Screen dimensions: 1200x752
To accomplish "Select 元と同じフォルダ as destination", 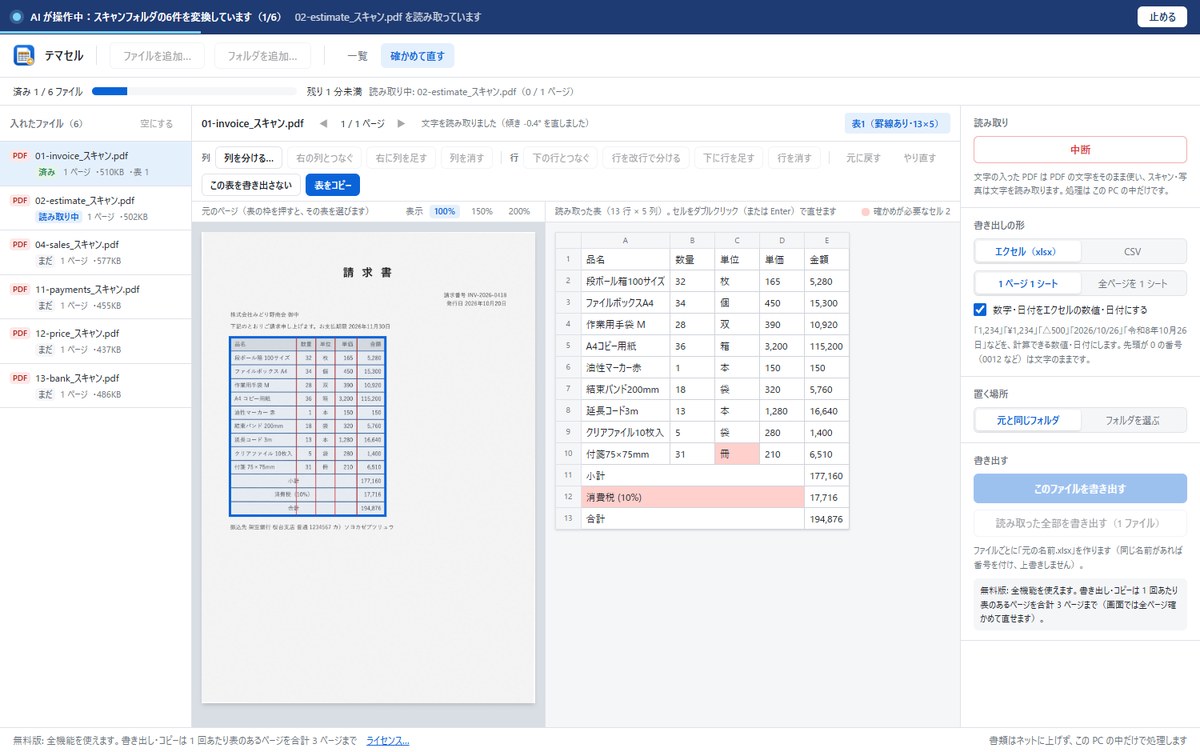I will tap(1027, 420).
